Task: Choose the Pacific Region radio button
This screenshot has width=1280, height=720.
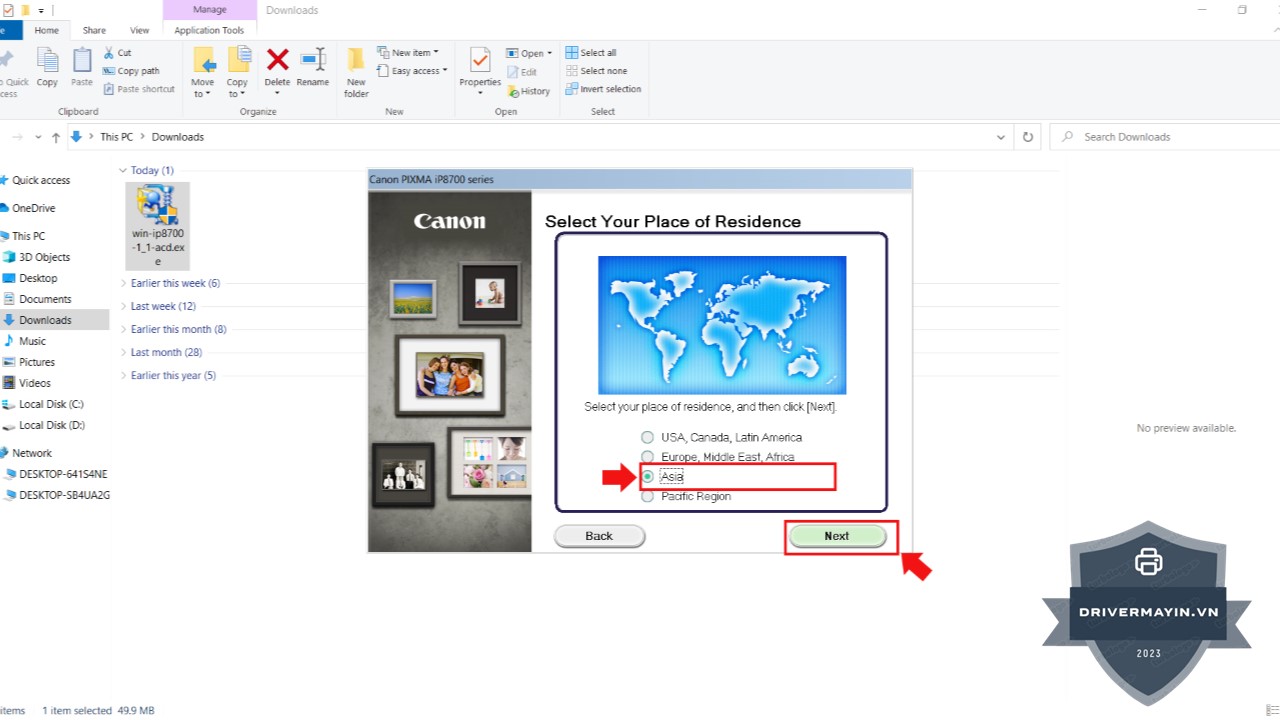Action: tap(648, 496)
